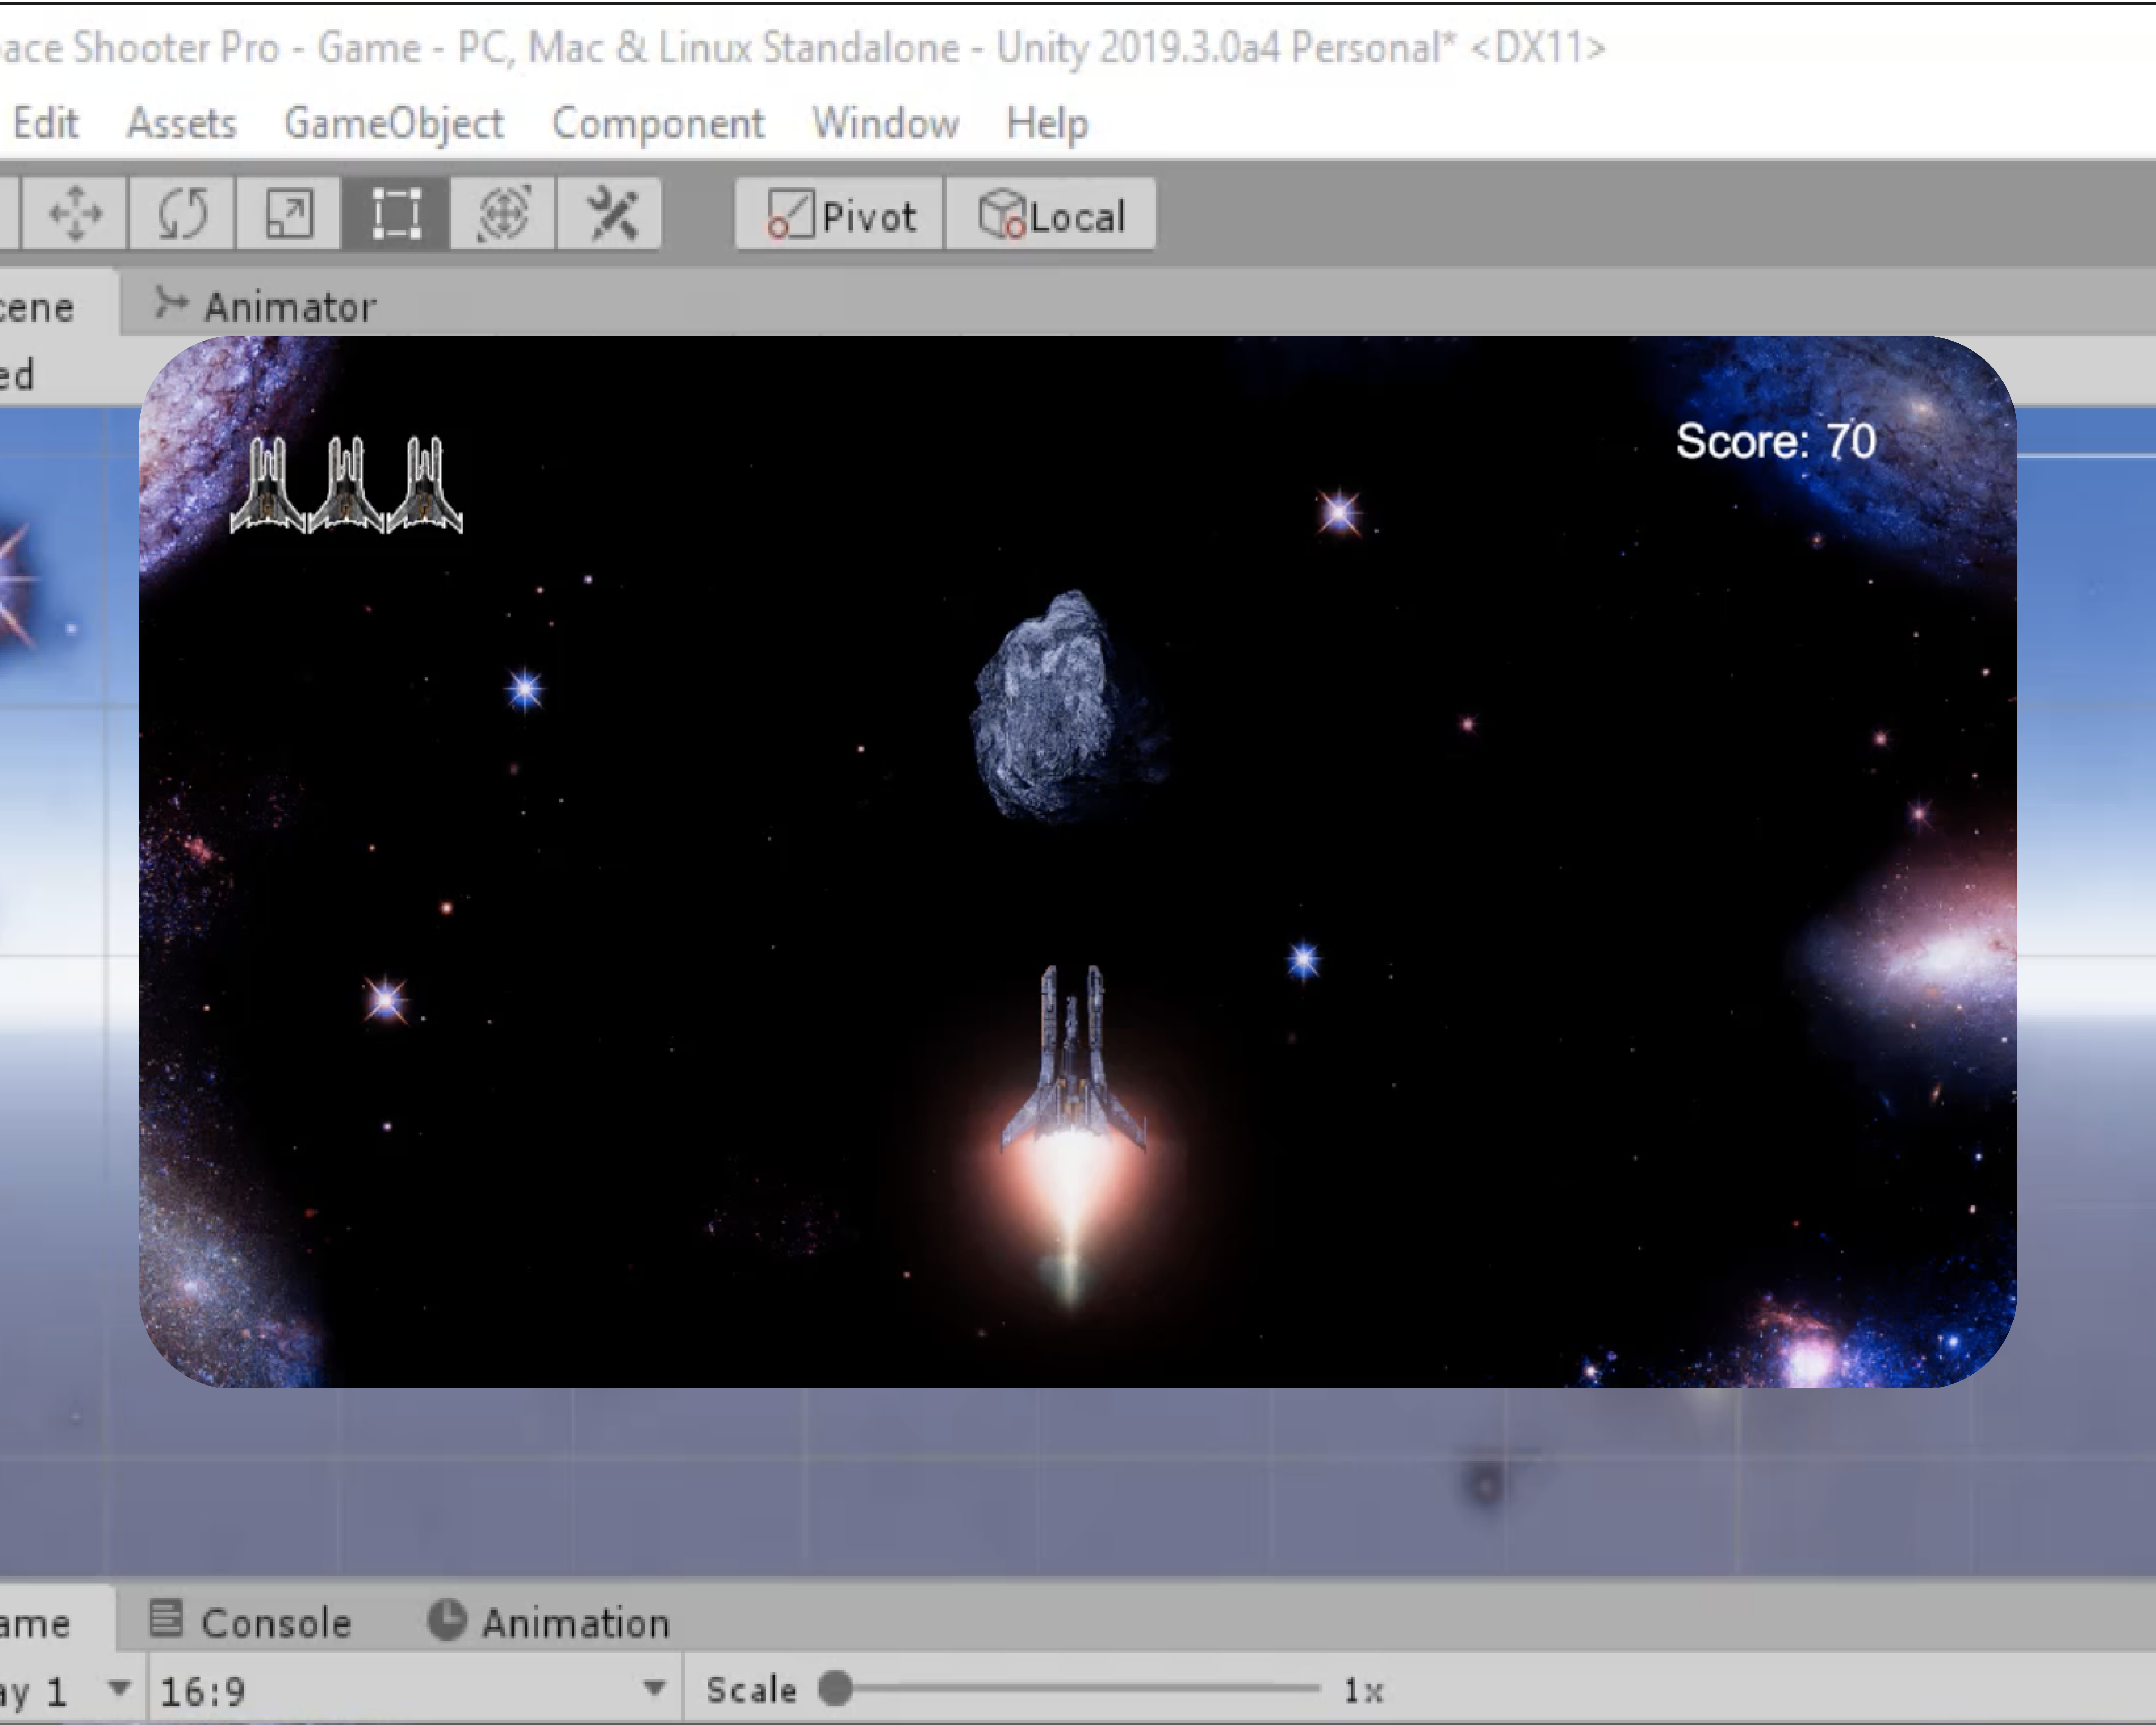Toggle Local handle rotation
This screenshot has height=1725, width=2156.
[x=1050, y=215]
